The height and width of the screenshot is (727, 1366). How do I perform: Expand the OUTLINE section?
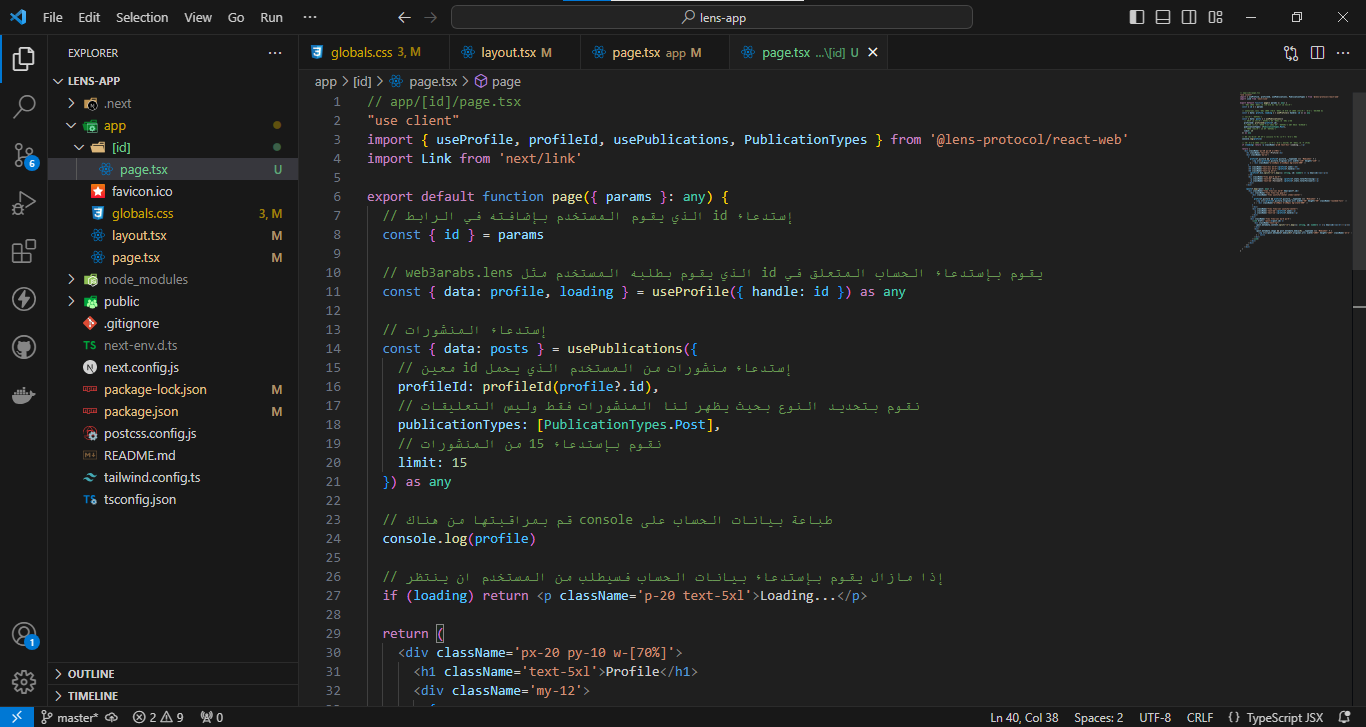pyautogui.click(x=91, y=674)
